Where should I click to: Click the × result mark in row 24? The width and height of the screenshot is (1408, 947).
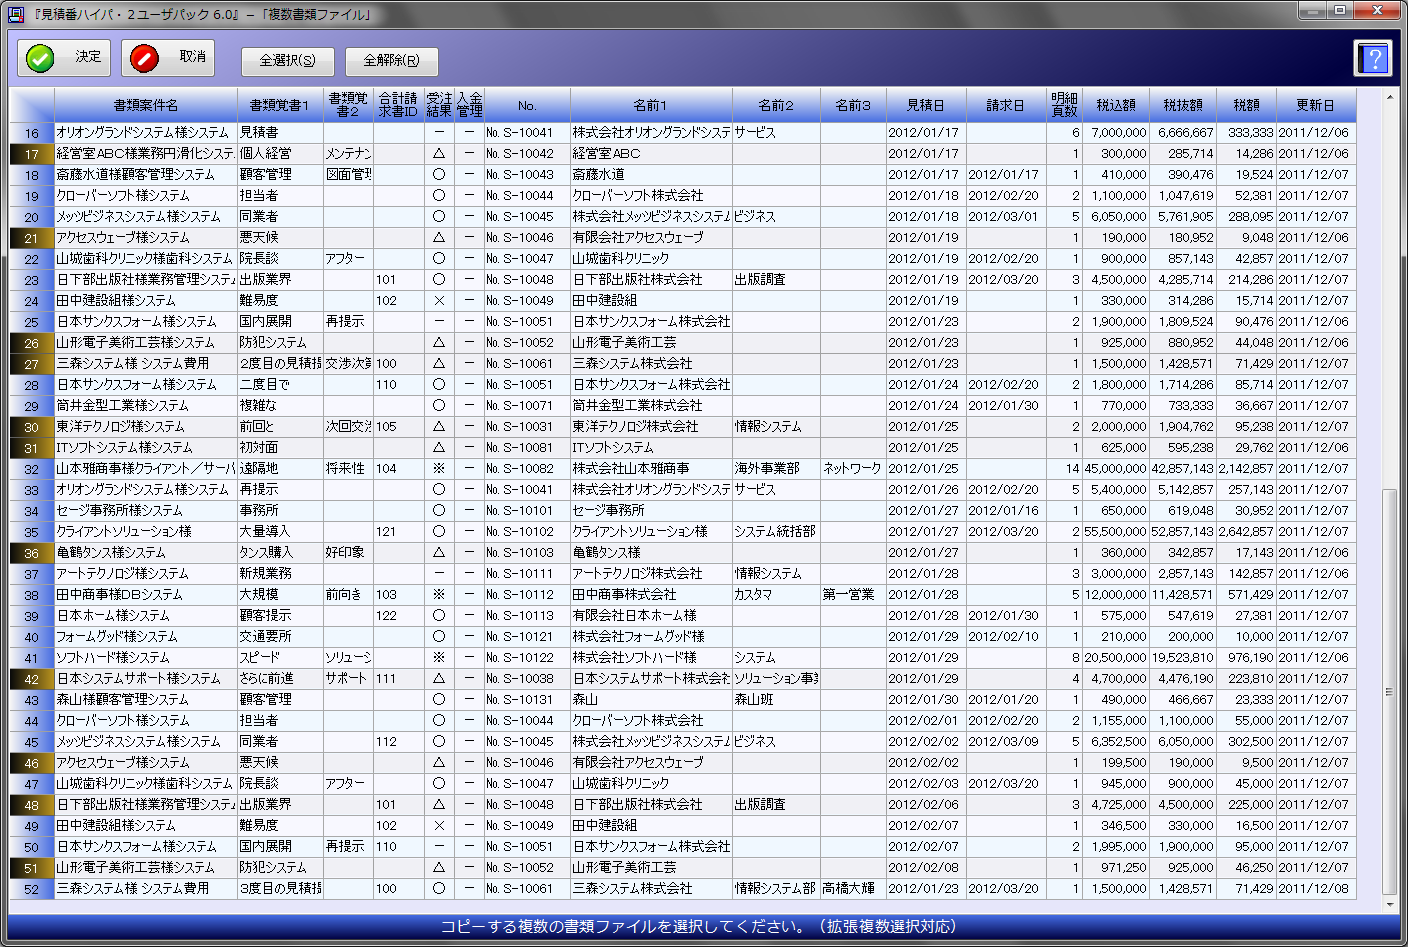pyautogui.click(x=439, y=301)
